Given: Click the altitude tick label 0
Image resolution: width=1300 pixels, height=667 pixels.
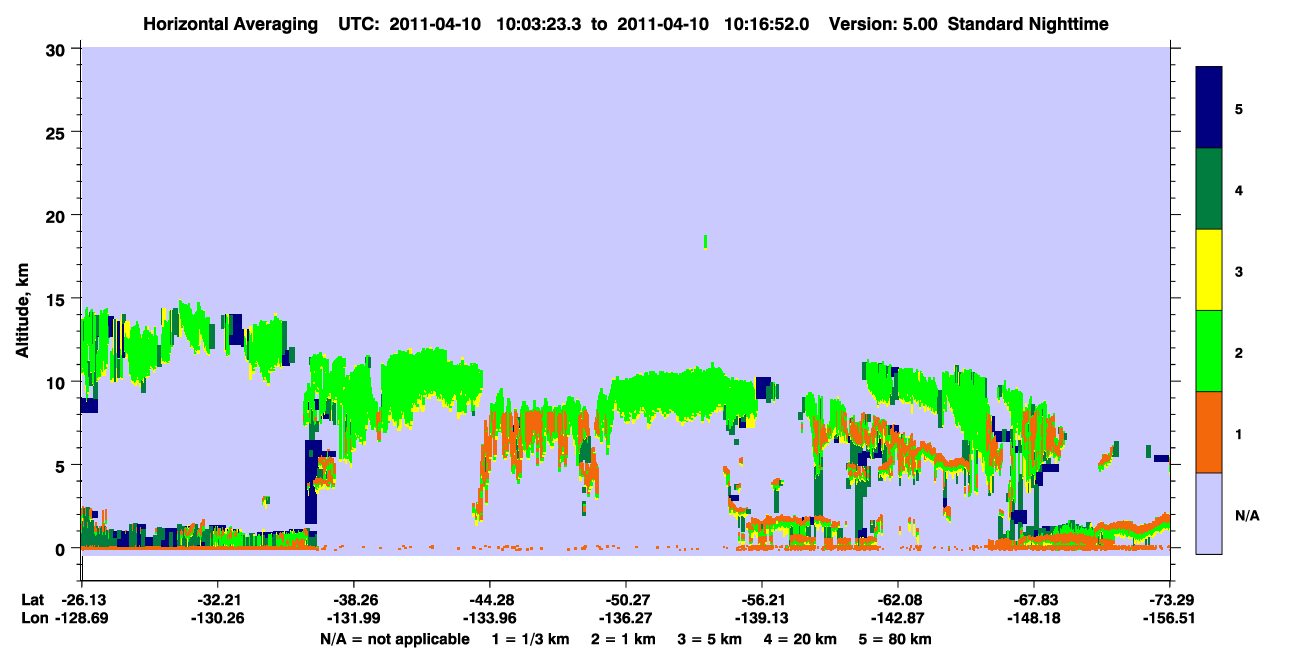Looking at the screenshot, I should (x=63, y=548).
